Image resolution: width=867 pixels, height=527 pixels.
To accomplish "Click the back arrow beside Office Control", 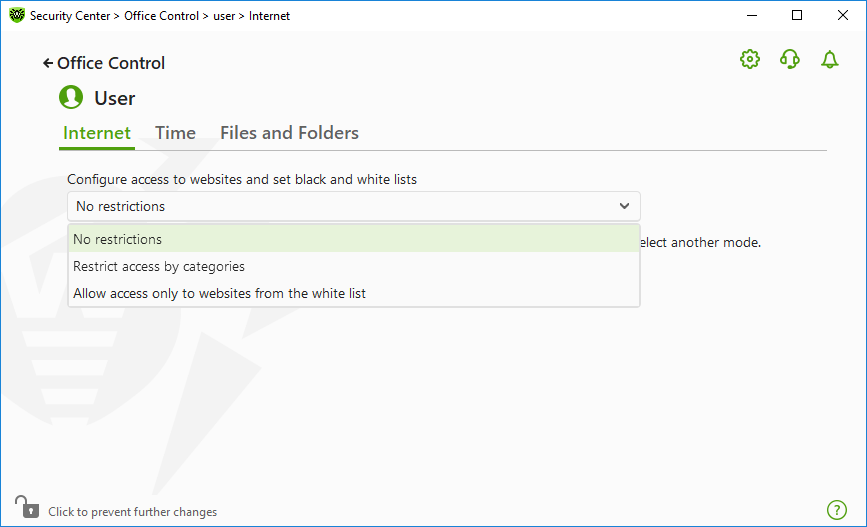I will [48, 64].
